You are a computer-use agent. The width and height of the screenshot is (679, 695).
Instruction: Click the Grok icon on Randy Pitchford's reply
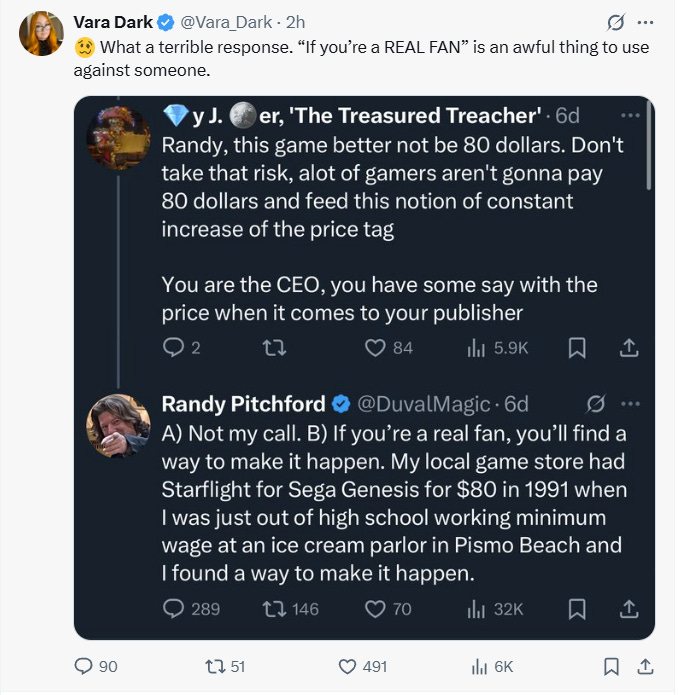(595, 404)
